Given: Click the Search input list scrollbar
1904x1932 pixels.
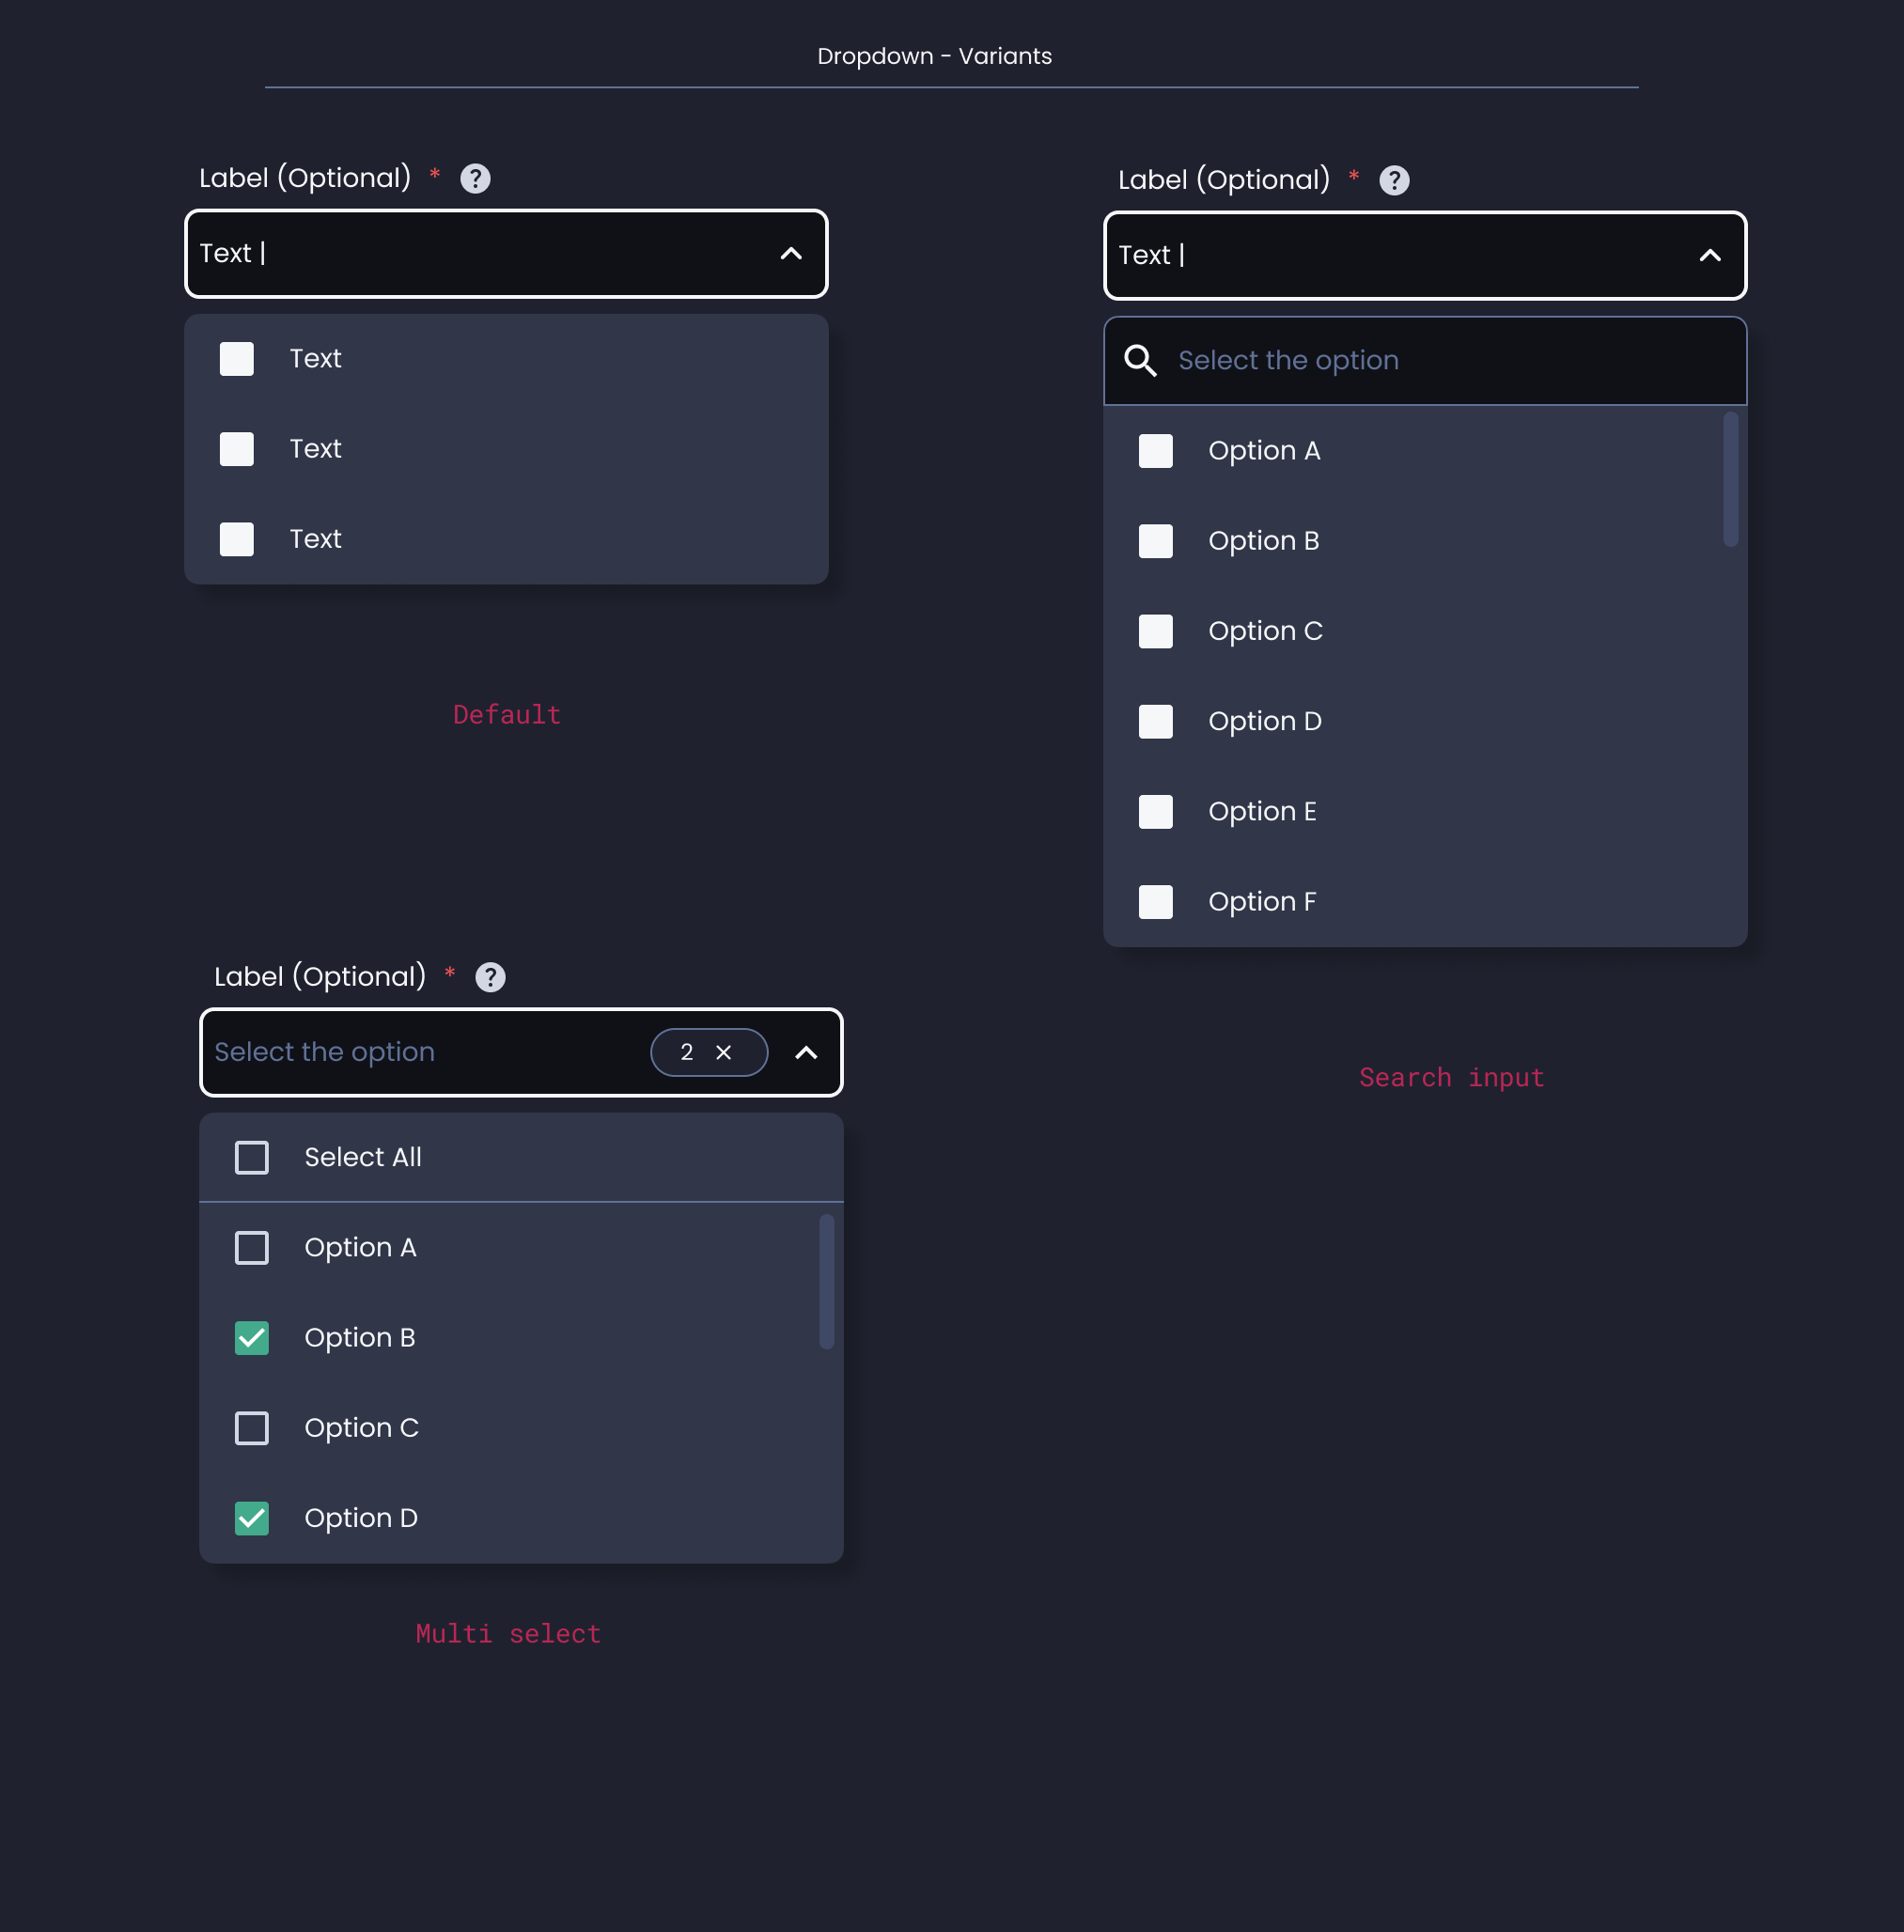Looking at the screenshot, I should [1731, 479].
